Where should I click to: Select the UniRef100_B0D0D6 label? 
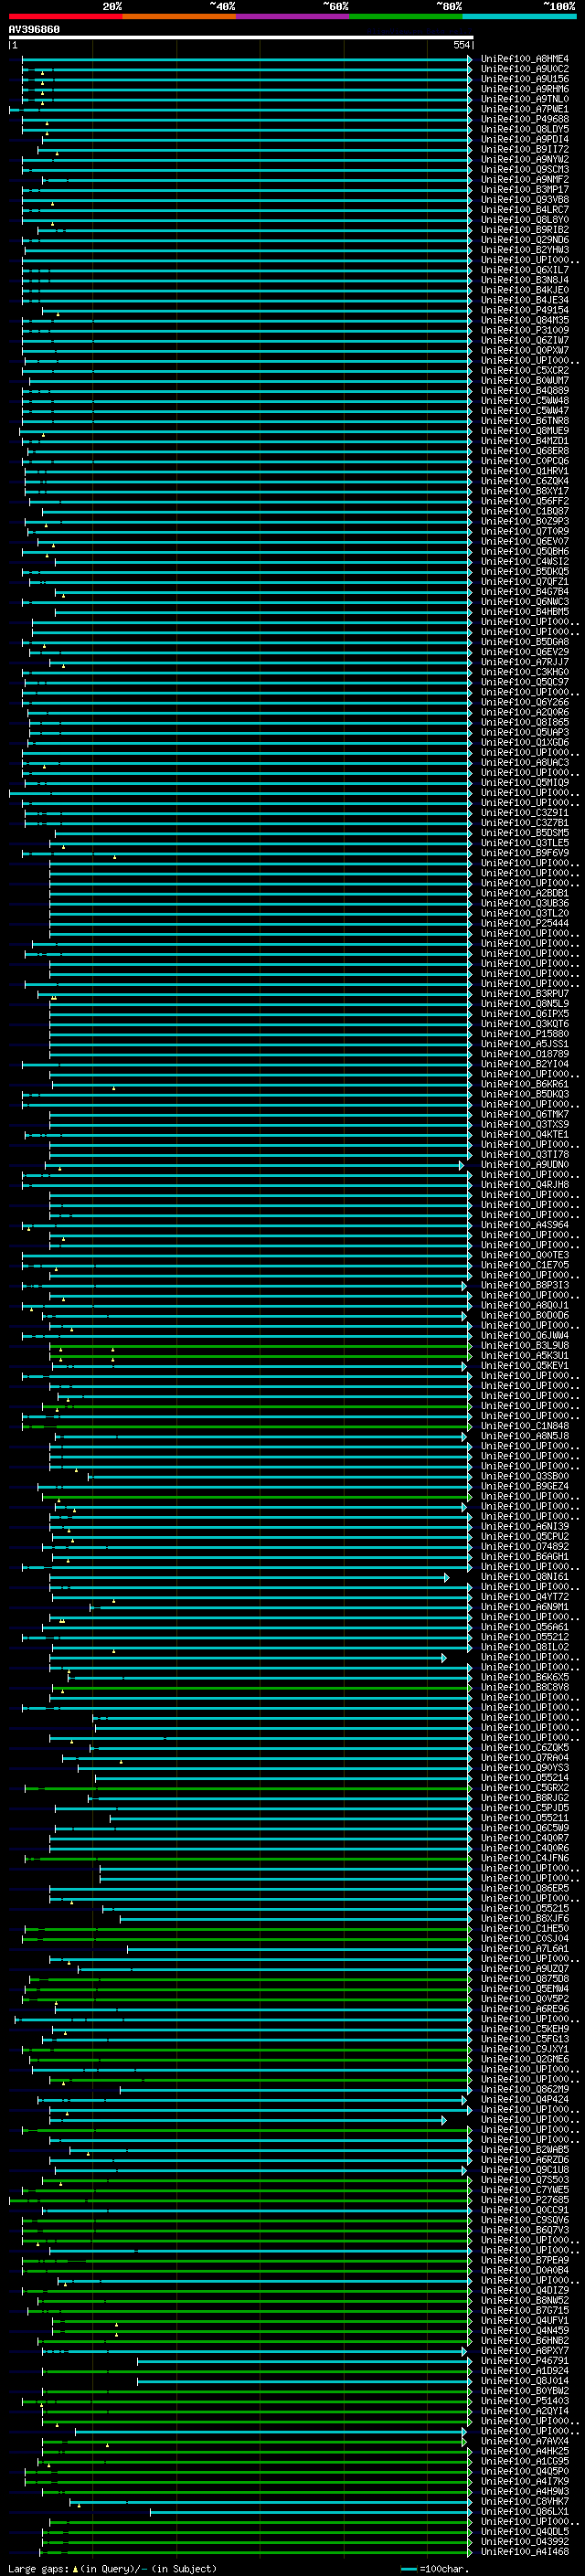point(525,1315)
